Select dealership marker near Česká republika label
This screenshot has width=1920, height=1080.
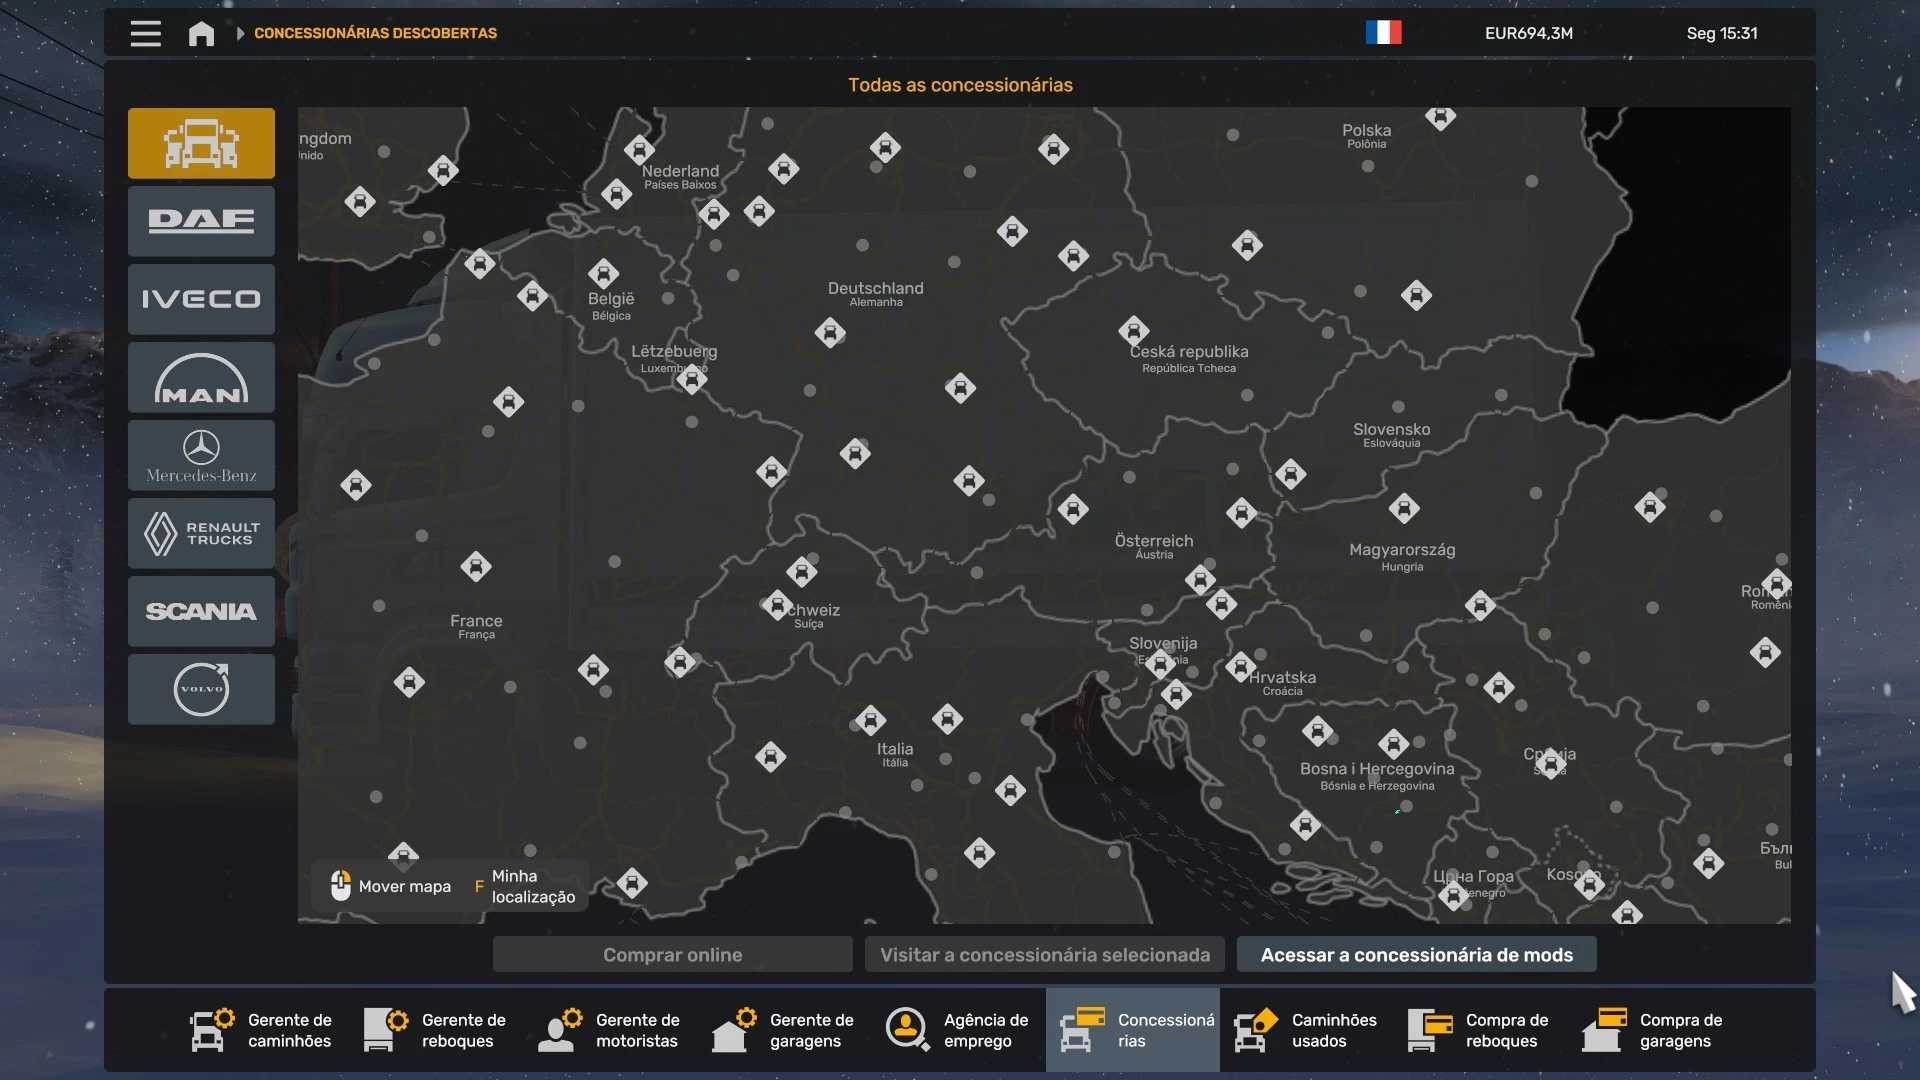[1133, 330]
